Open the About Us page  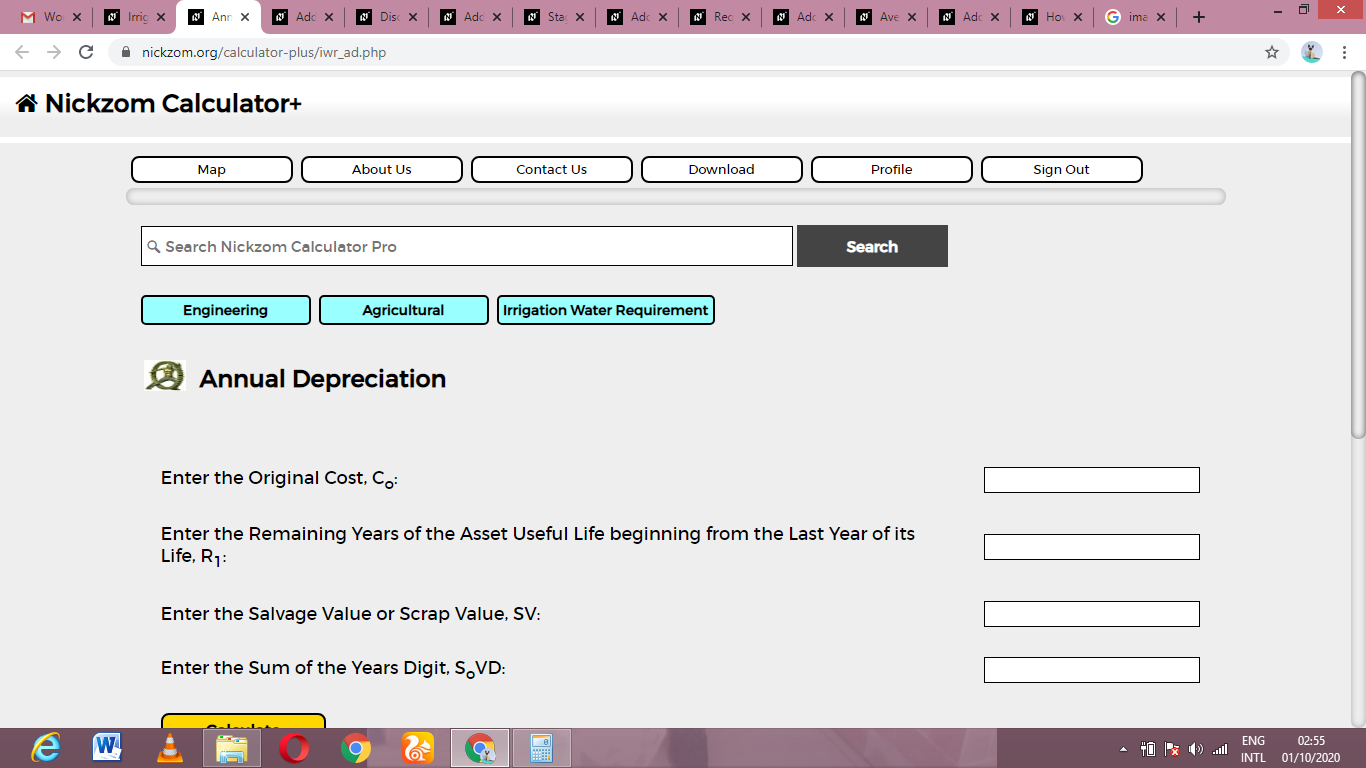tap(382, 170)
